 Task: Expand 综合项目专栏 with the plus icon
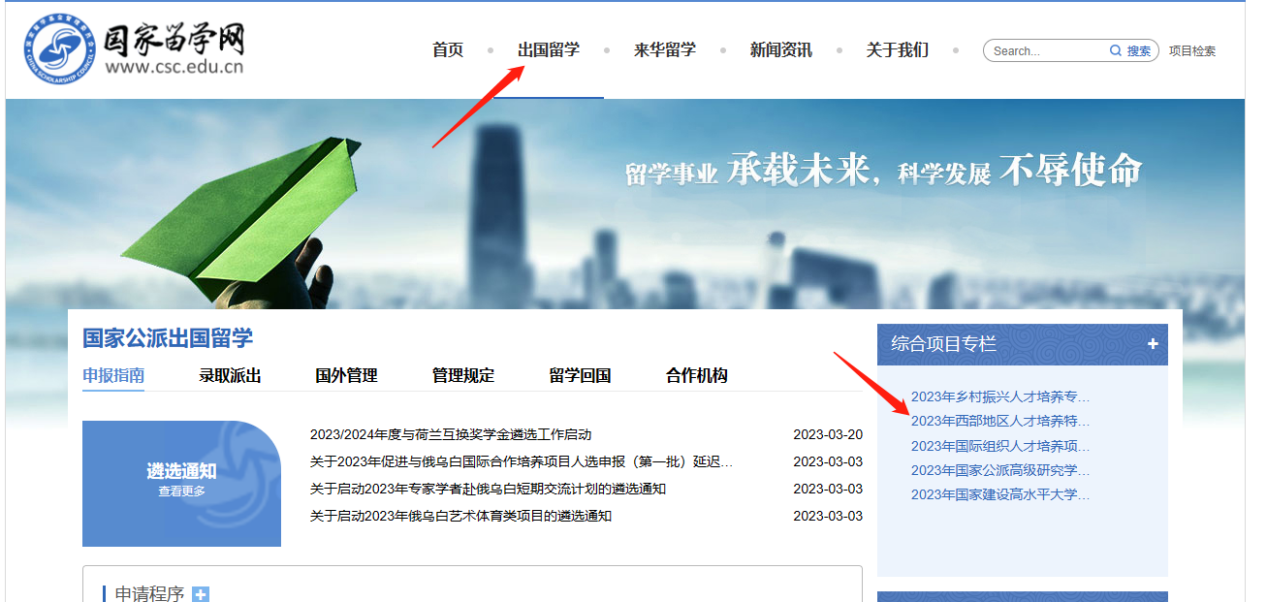[1152, 344]
